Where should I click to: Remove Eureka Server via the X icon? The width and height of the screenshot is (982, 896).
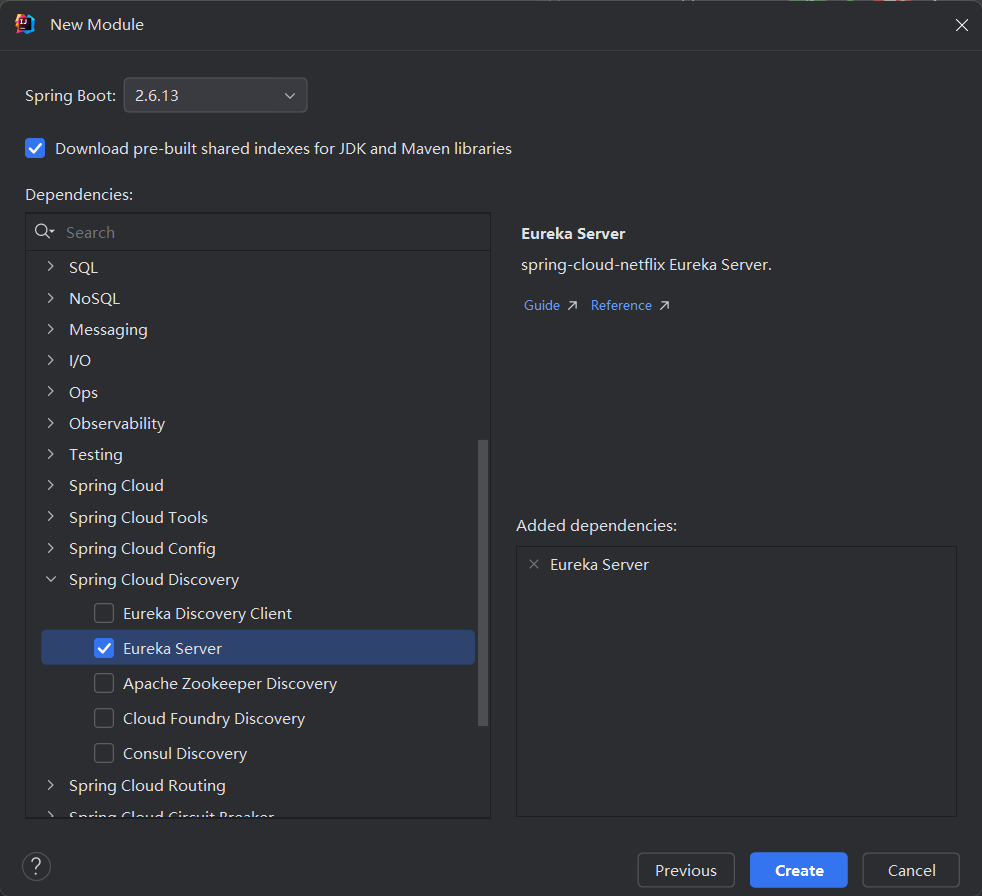click(533, 565)
